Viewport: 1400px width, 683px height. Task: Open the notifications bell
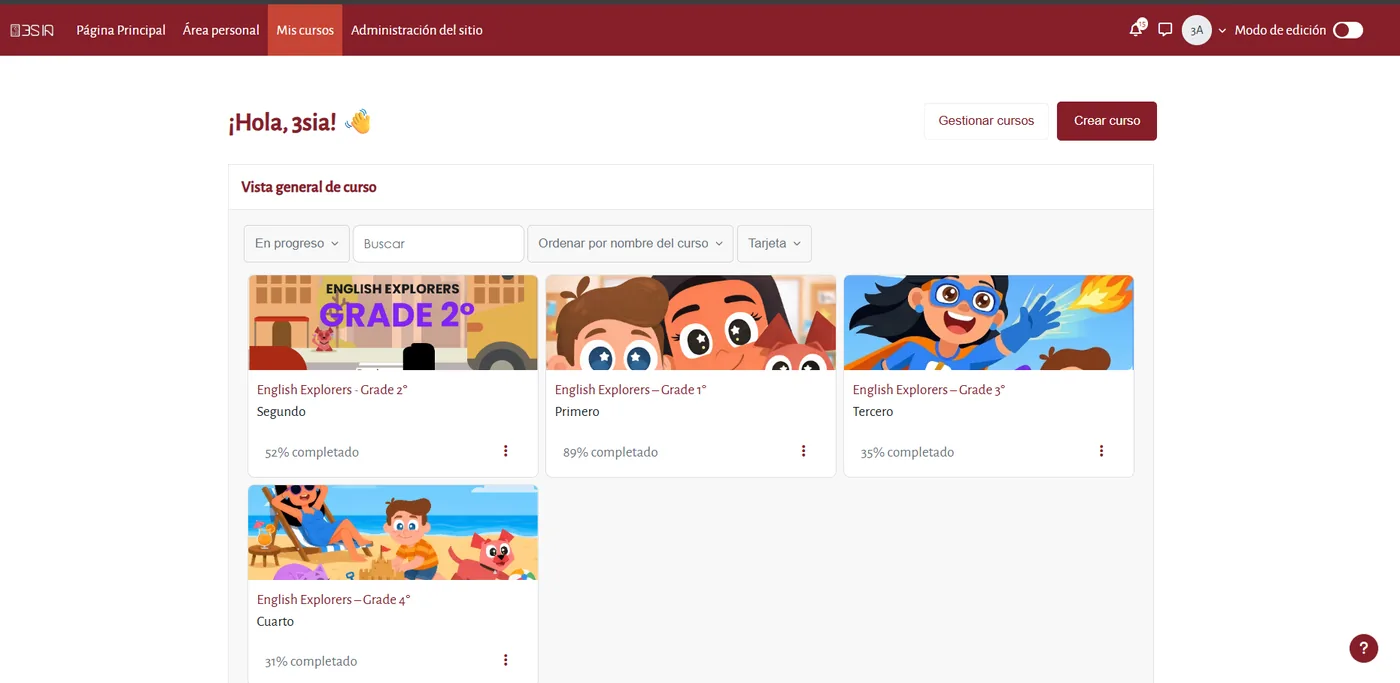(x=1136, y=30)
